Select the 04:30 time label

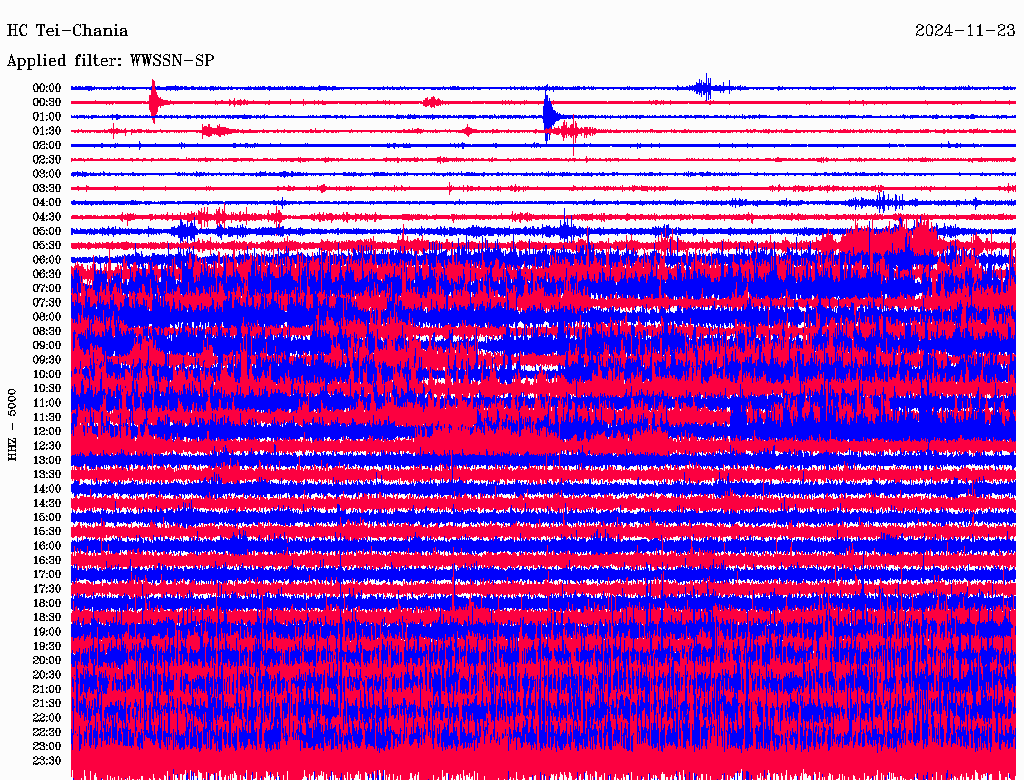click(x=48, y=217)
